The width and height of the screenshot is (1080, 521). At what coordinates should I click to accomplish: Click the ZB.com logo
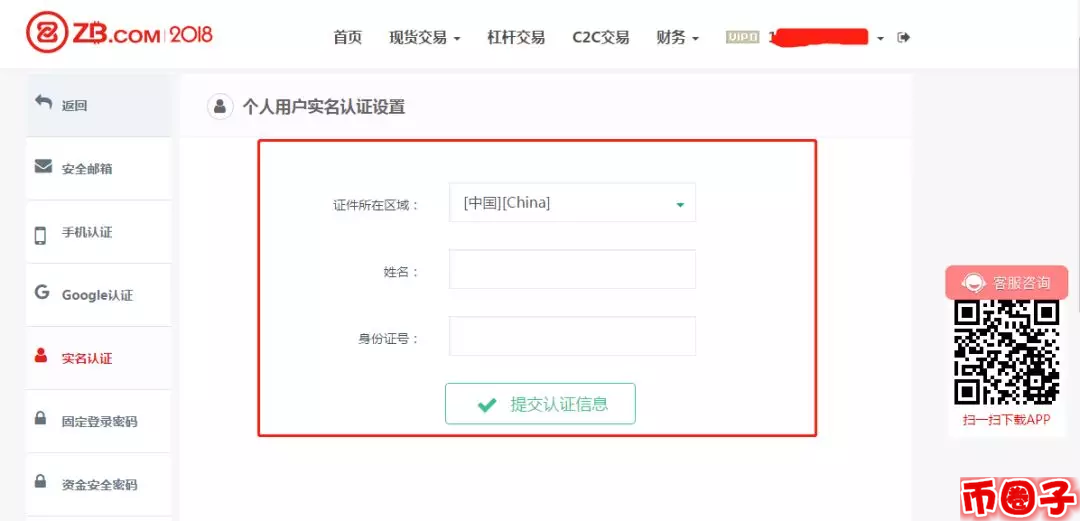click(x=120, y=34)
